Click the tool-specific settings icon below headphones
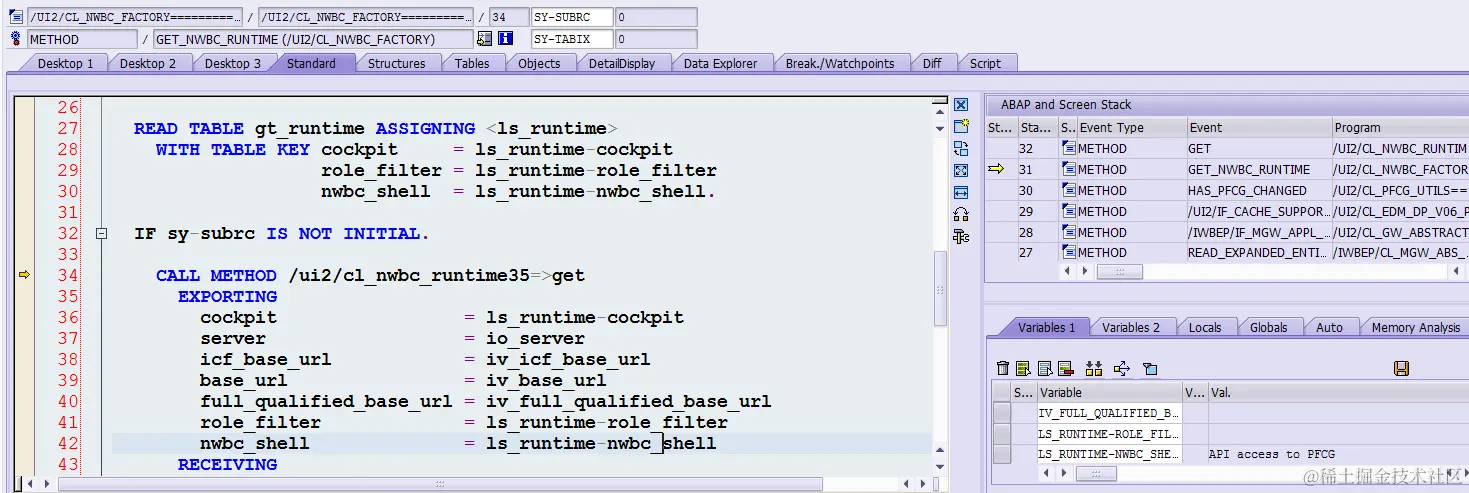This screenshot has height=493, width=1469. (961, 236)
